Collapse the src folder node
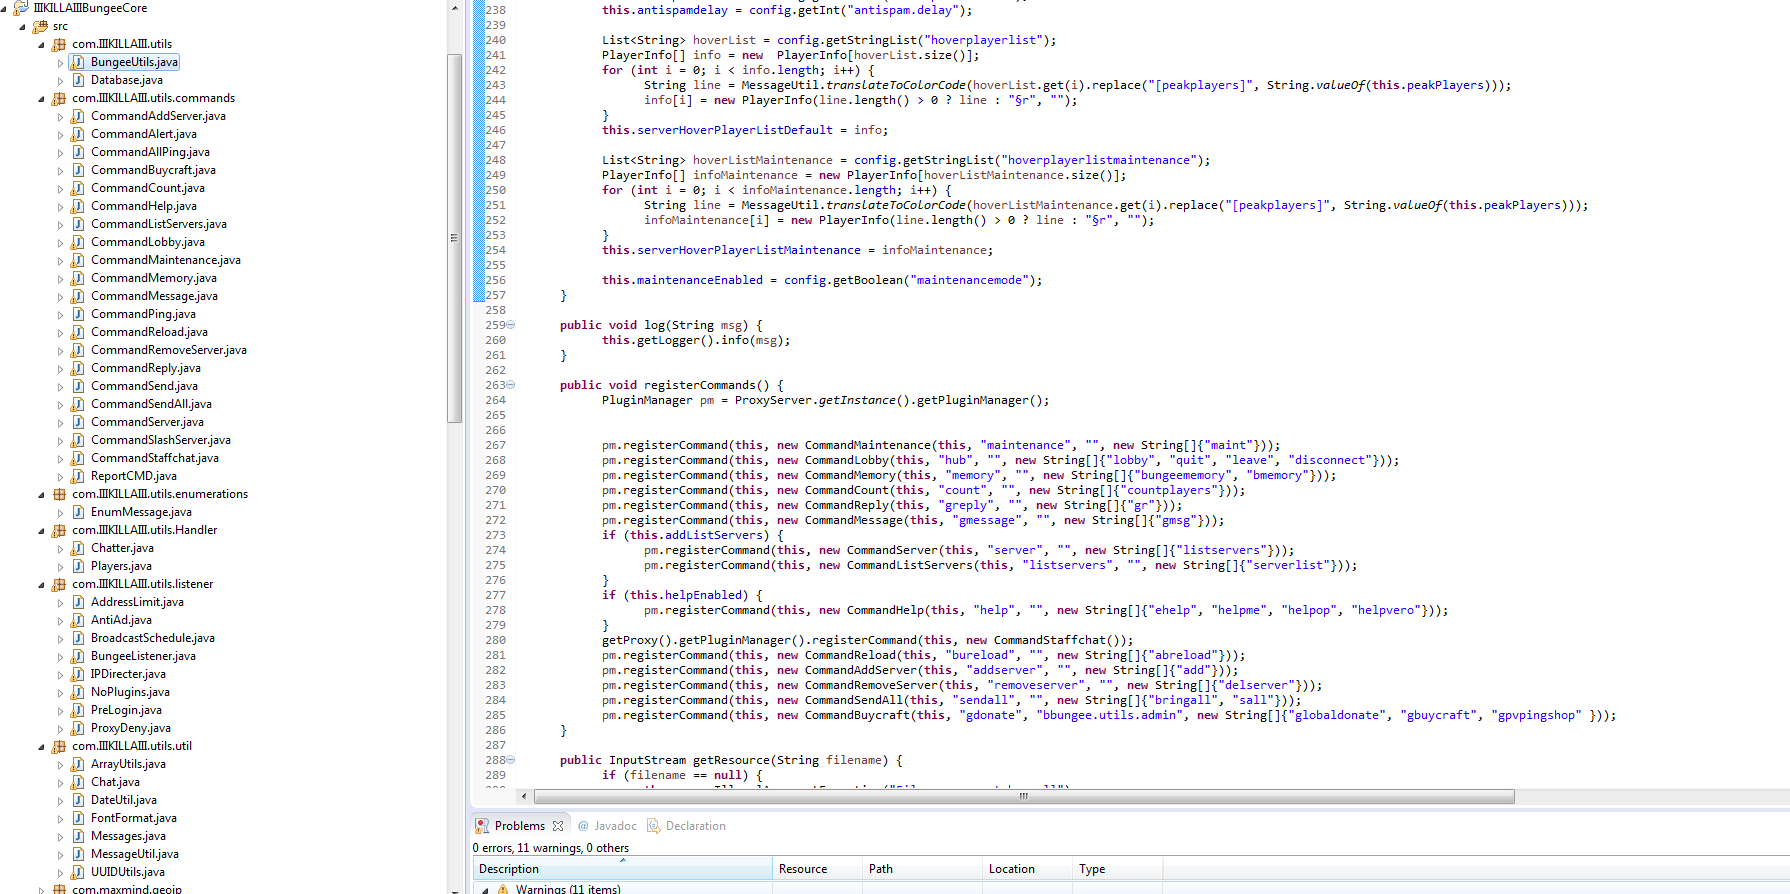Screen dimensions: 1790x894 pos(22,27)
